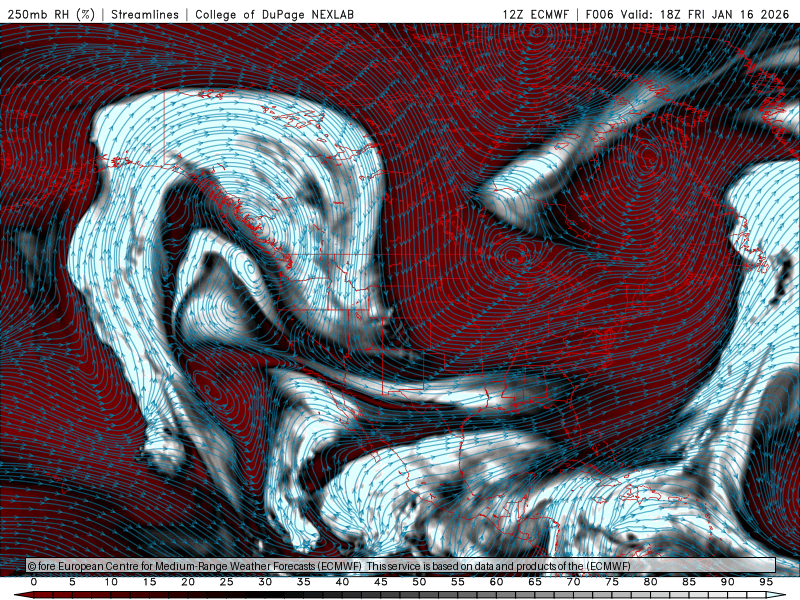Click "College of DuPage NEXLAB" header text
This screenshot has height=600, width=800.
274,14
